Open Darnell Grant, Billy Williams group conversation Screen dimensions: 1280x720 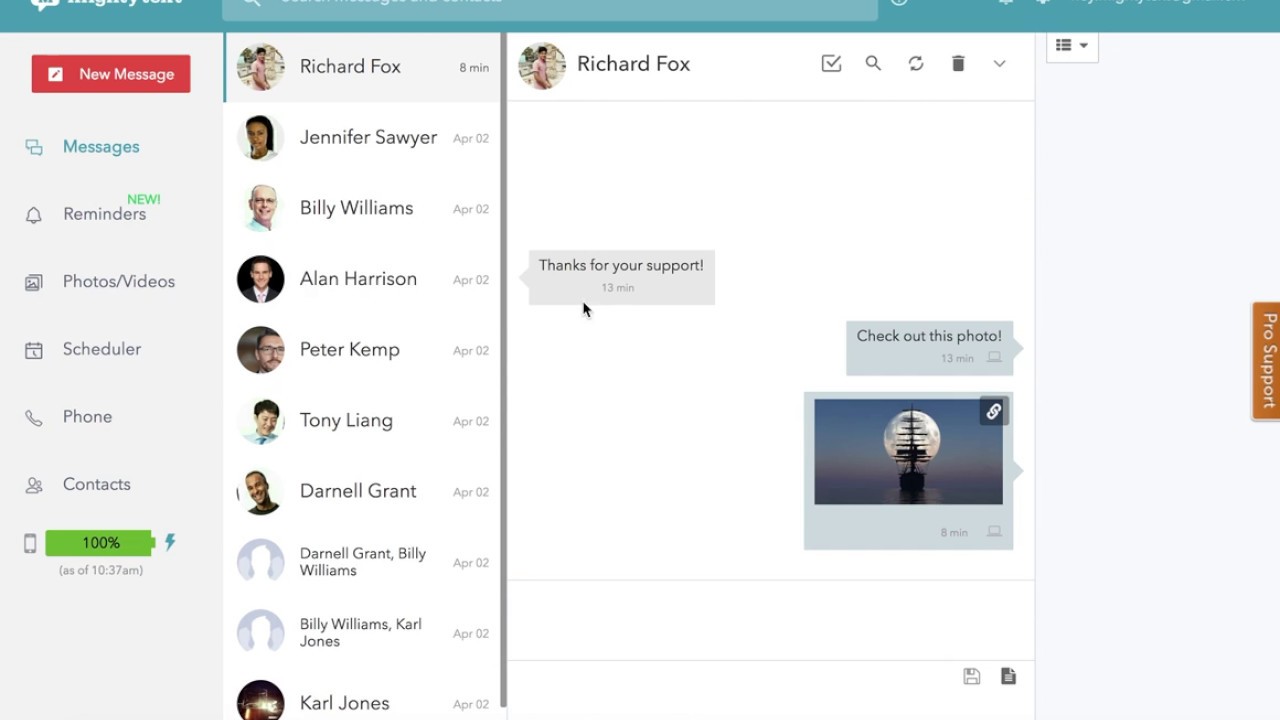(363, 562)
